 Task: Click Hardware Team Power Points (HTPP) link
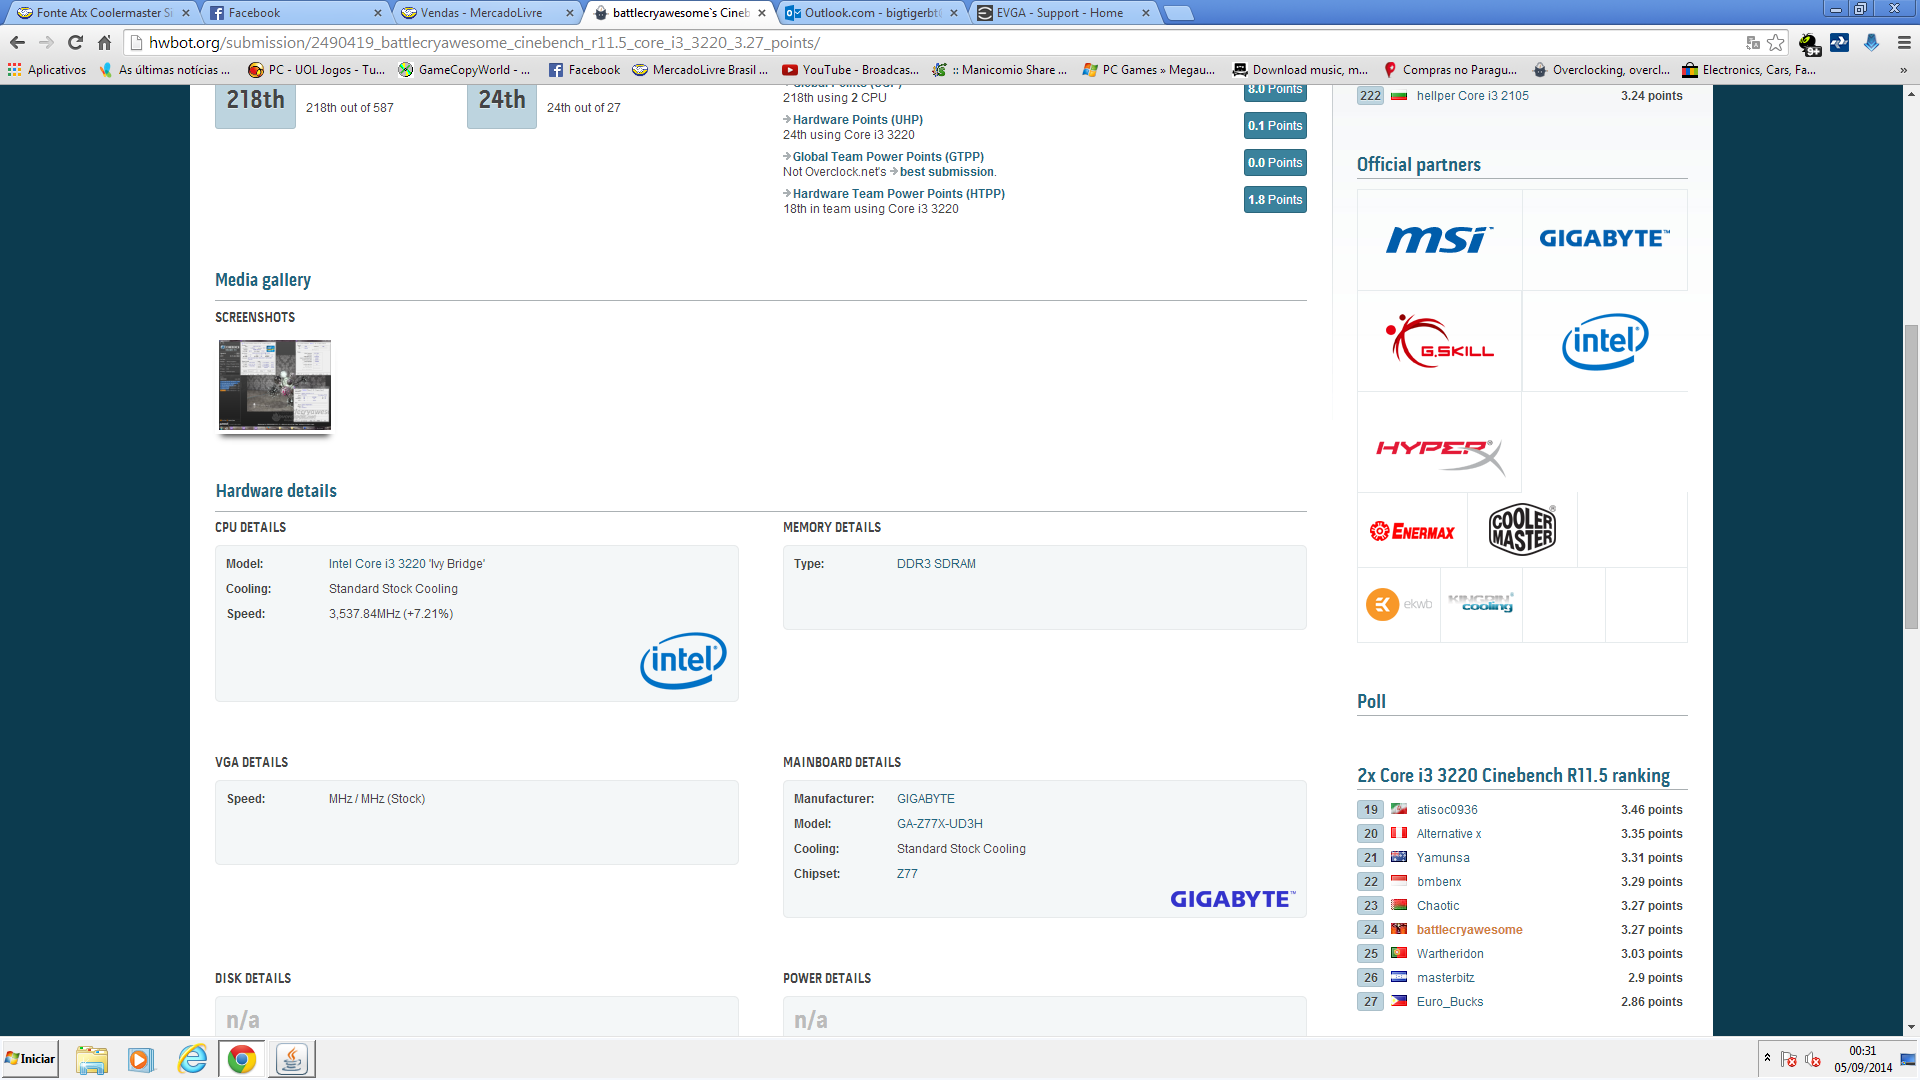point(899,194)
